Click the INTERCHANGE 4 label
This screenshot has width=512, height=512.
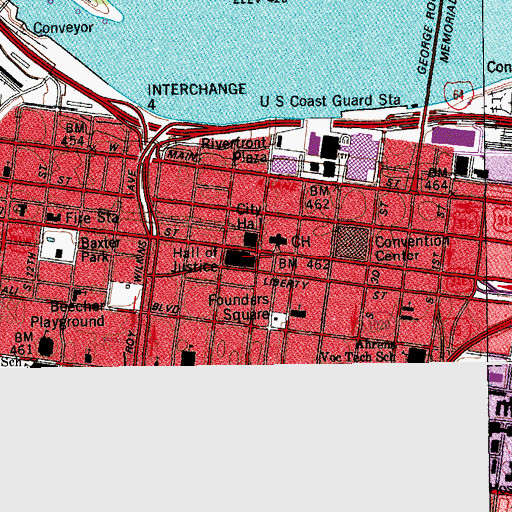point(197,97)
